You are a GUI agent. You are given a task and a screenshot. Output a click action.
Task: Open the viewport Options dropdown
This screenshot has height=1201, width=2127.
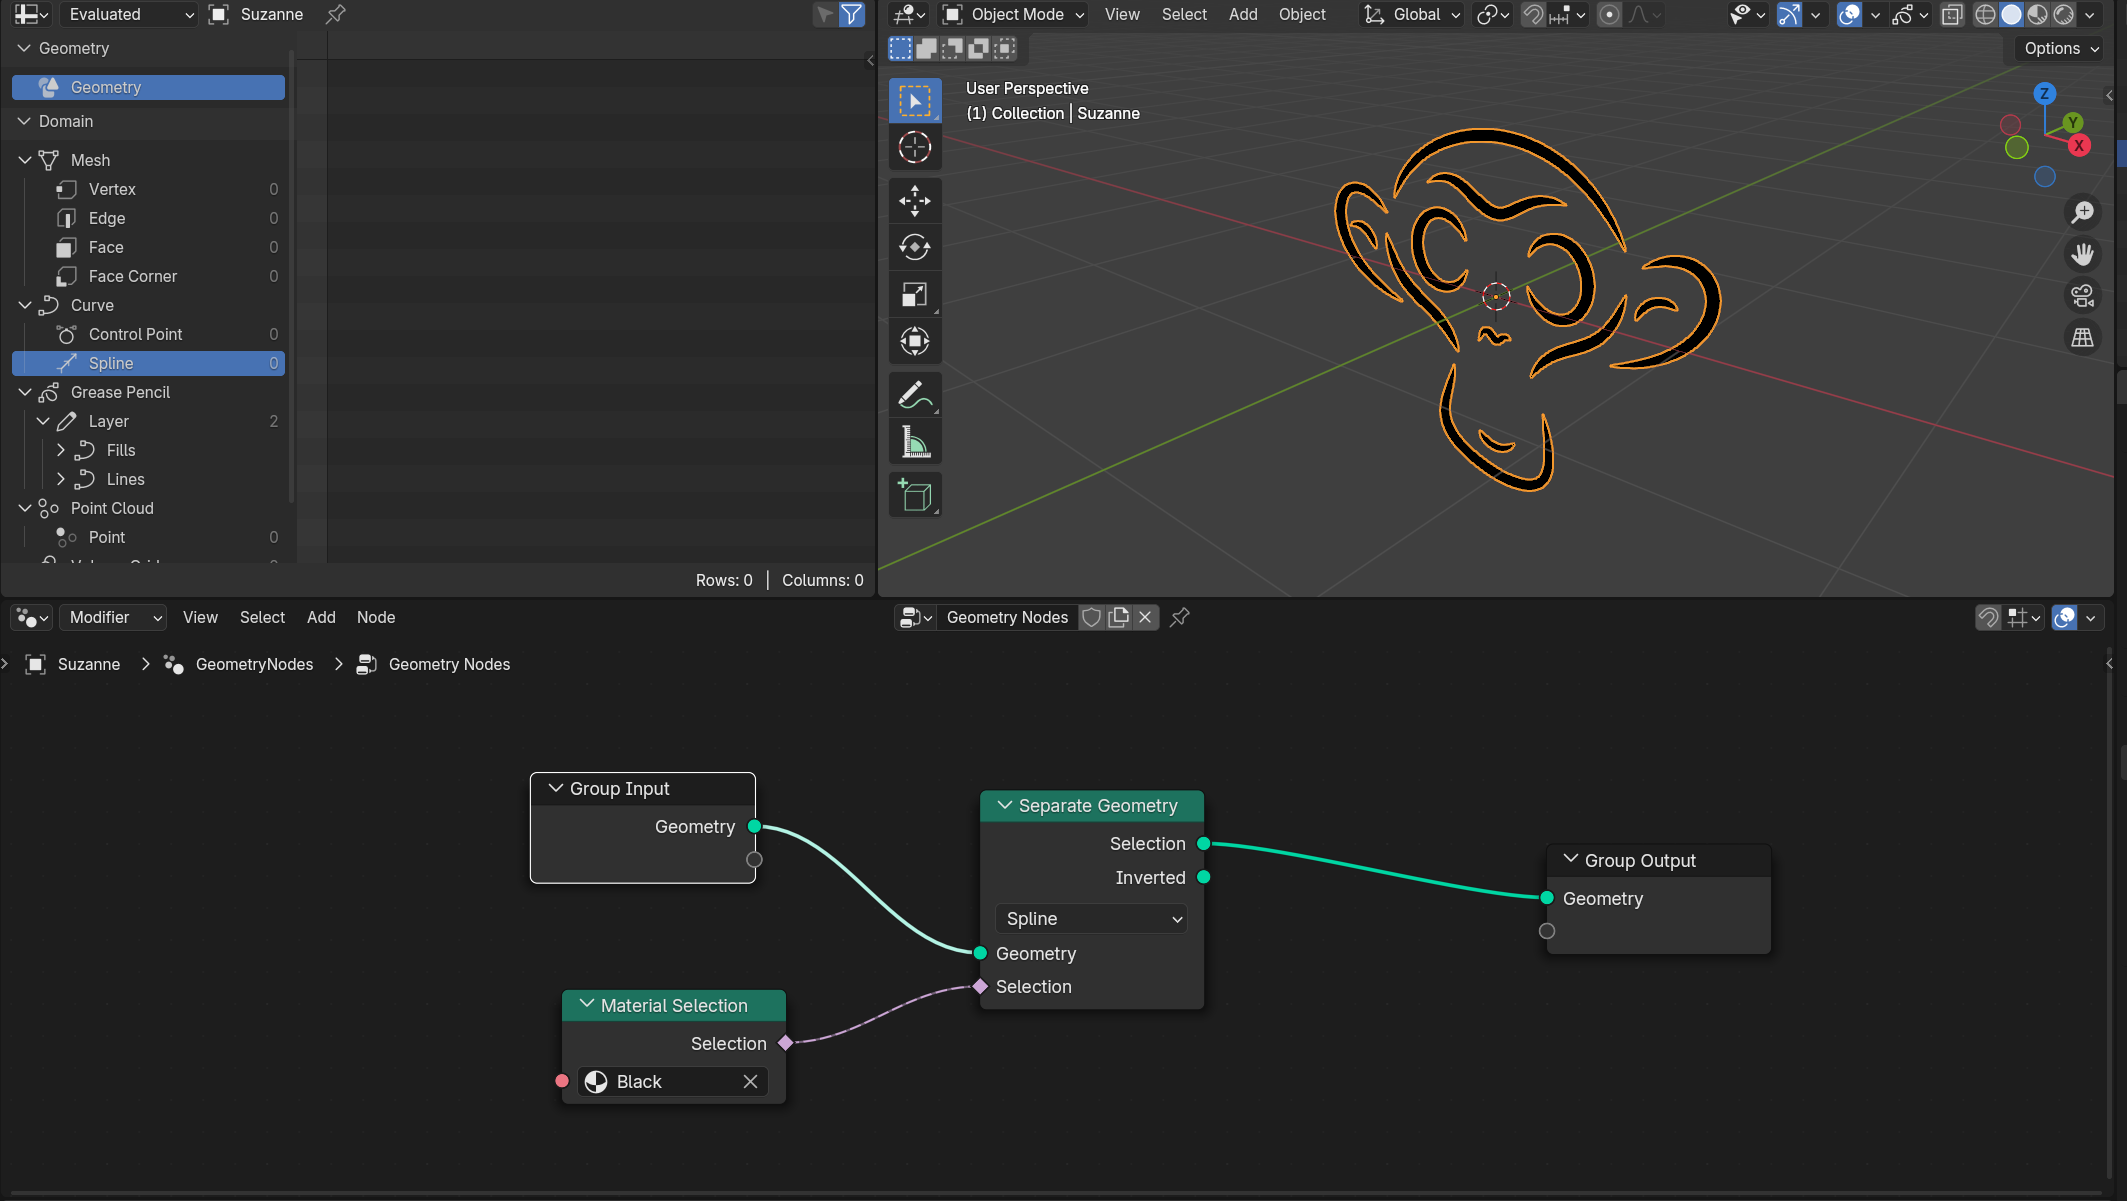(2060, 48)
